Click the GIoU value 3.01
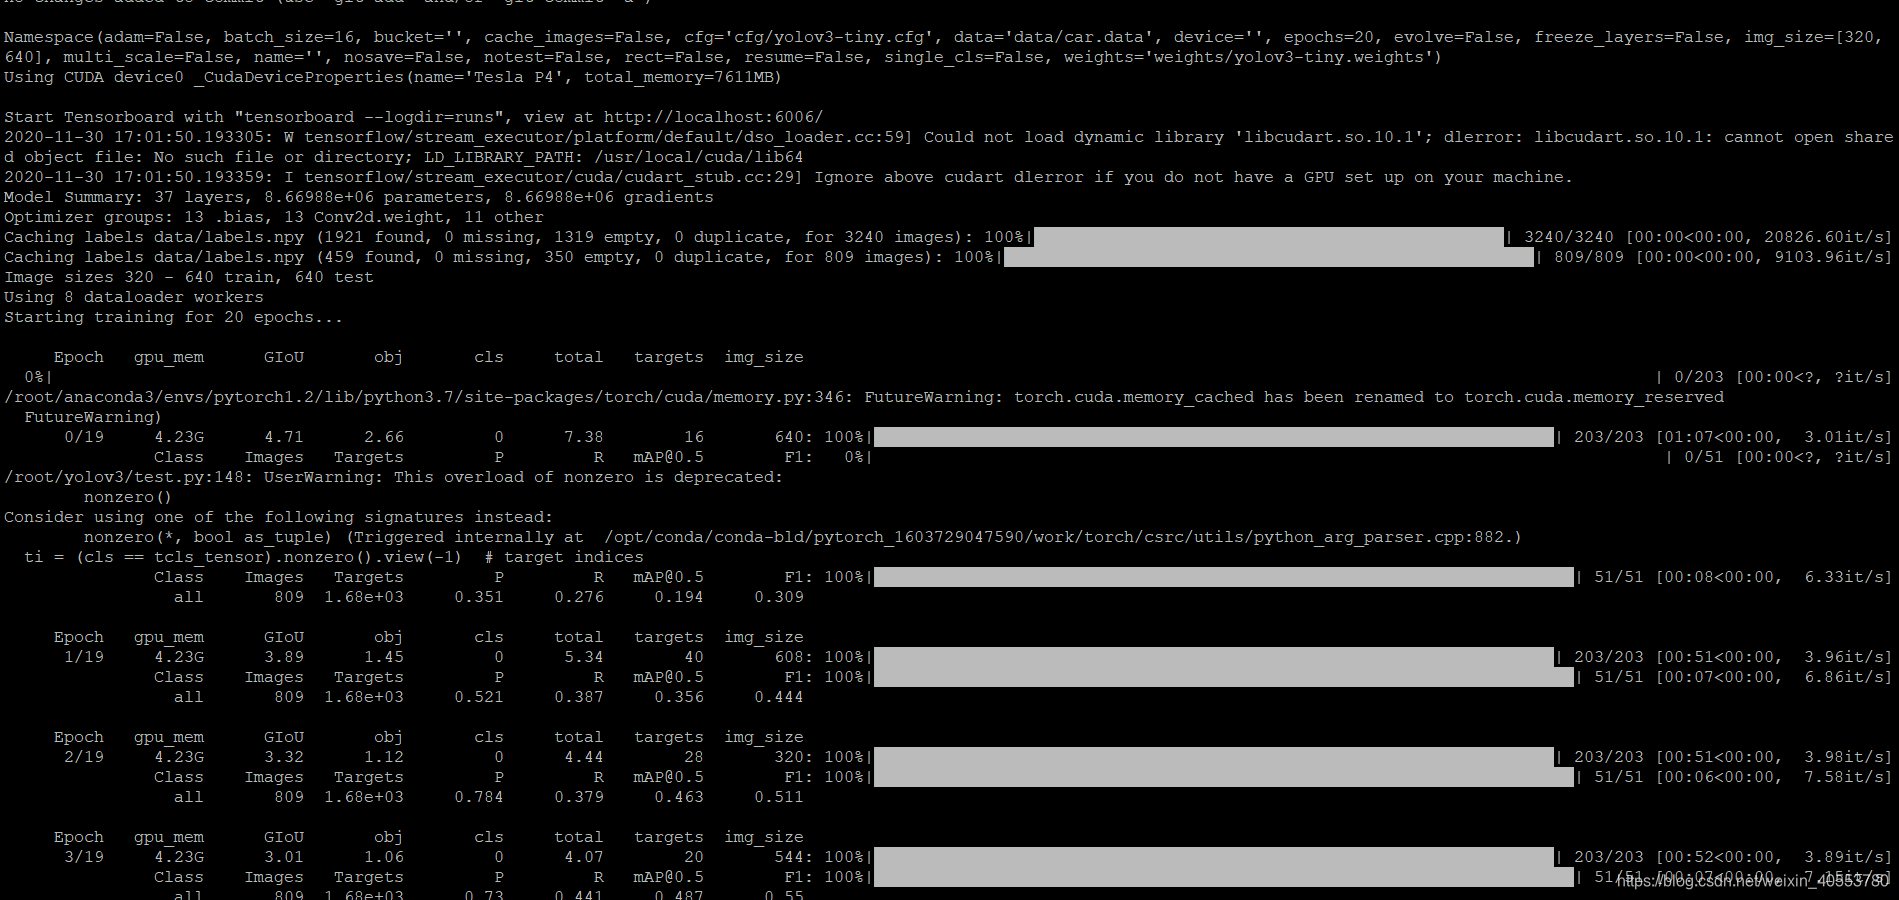The image size is (1899, 900). tap(284, 857)
